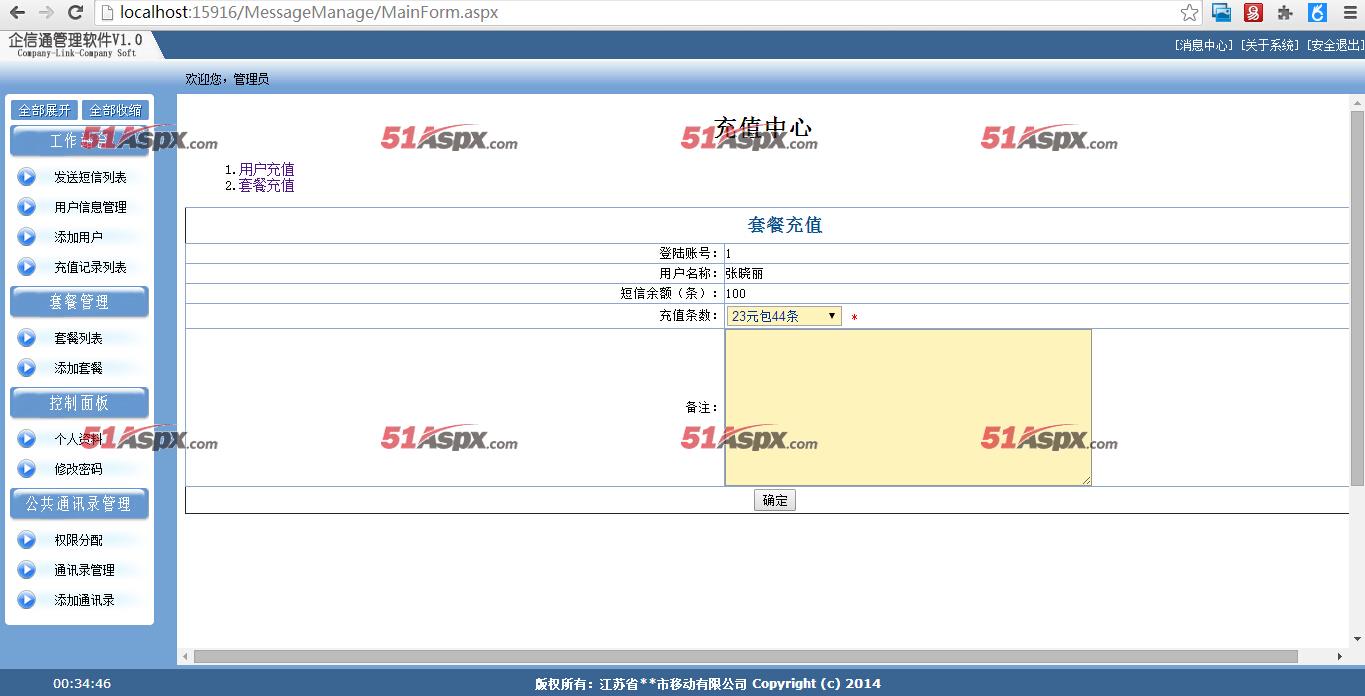Click the 用户充值 link

[266, 169]
